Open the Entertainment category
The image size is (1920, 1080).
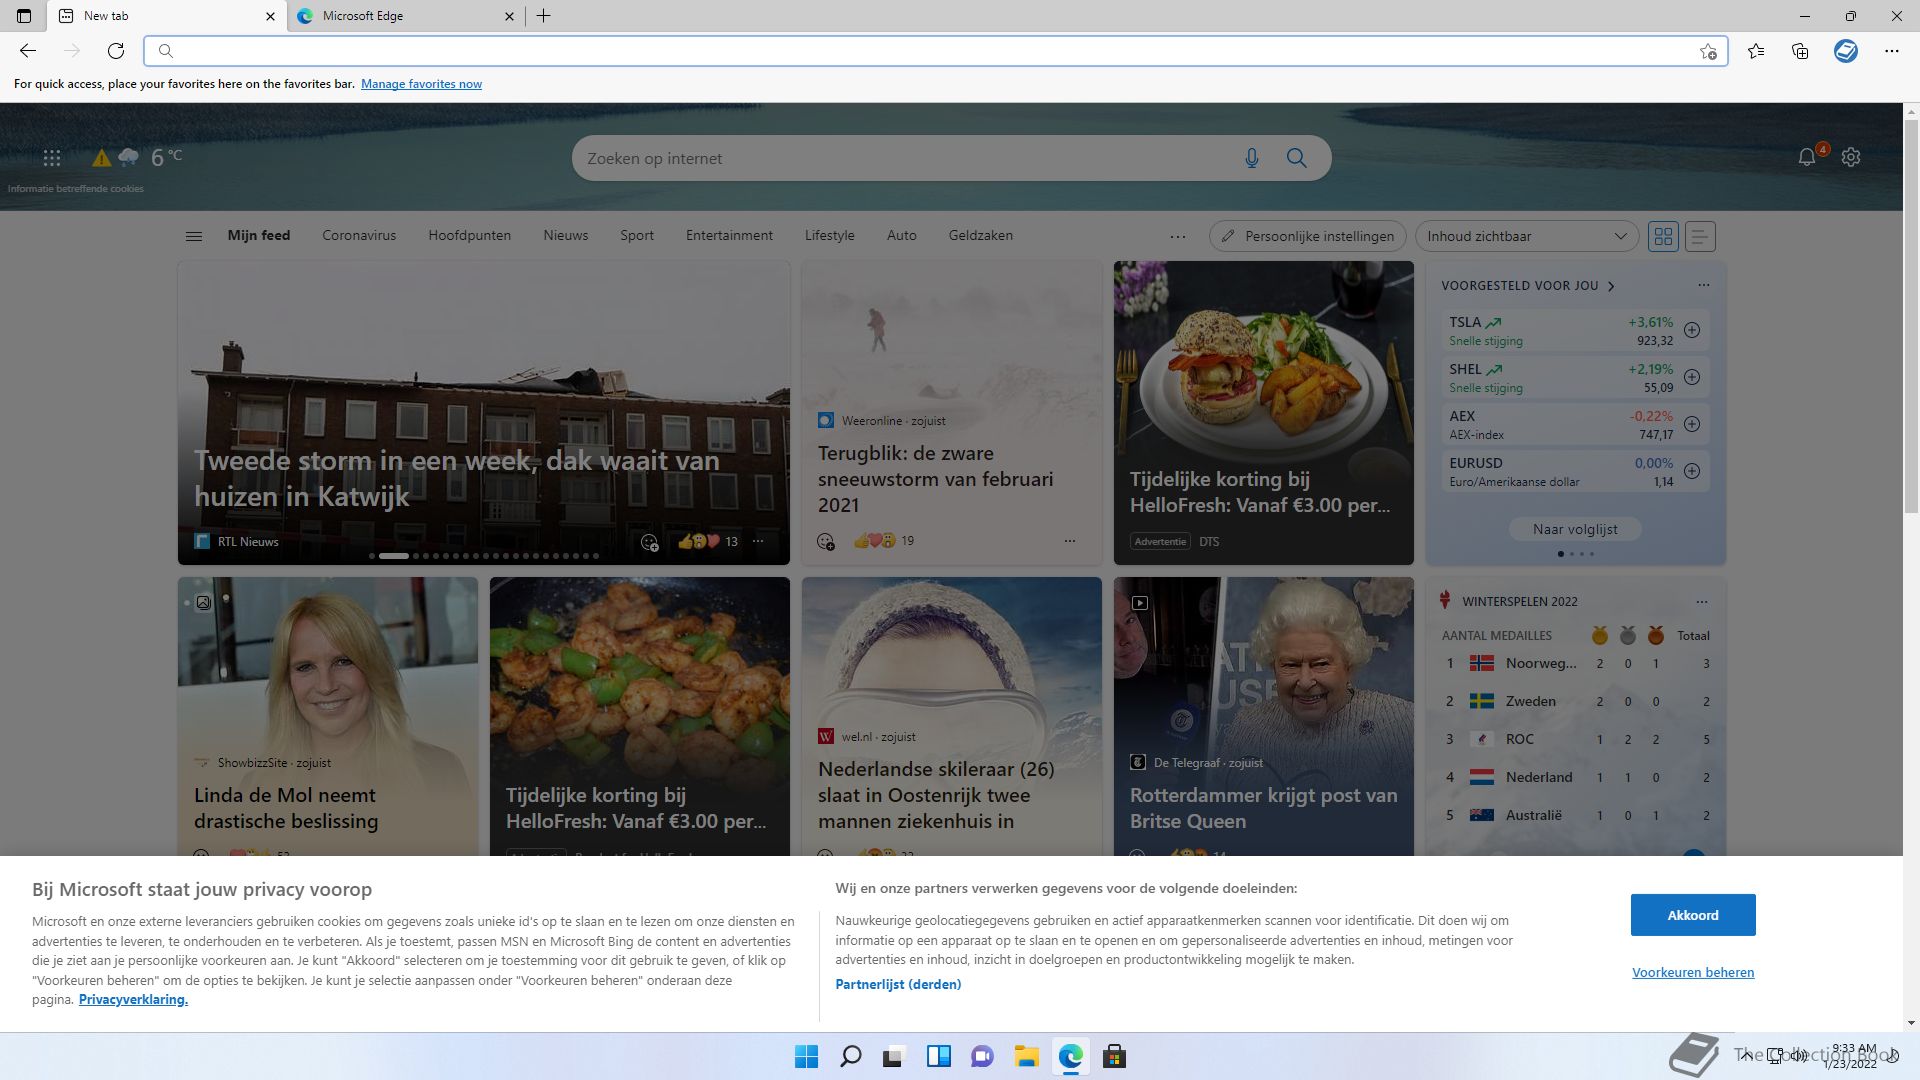[x=729, y=236]
